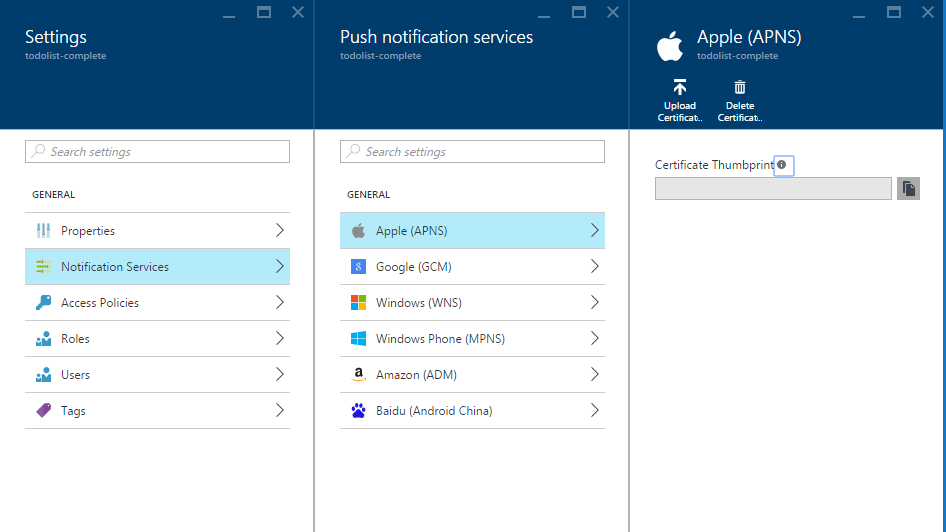Open Properties settings
This screenshot has width=946, height=532.
point(157,230)
